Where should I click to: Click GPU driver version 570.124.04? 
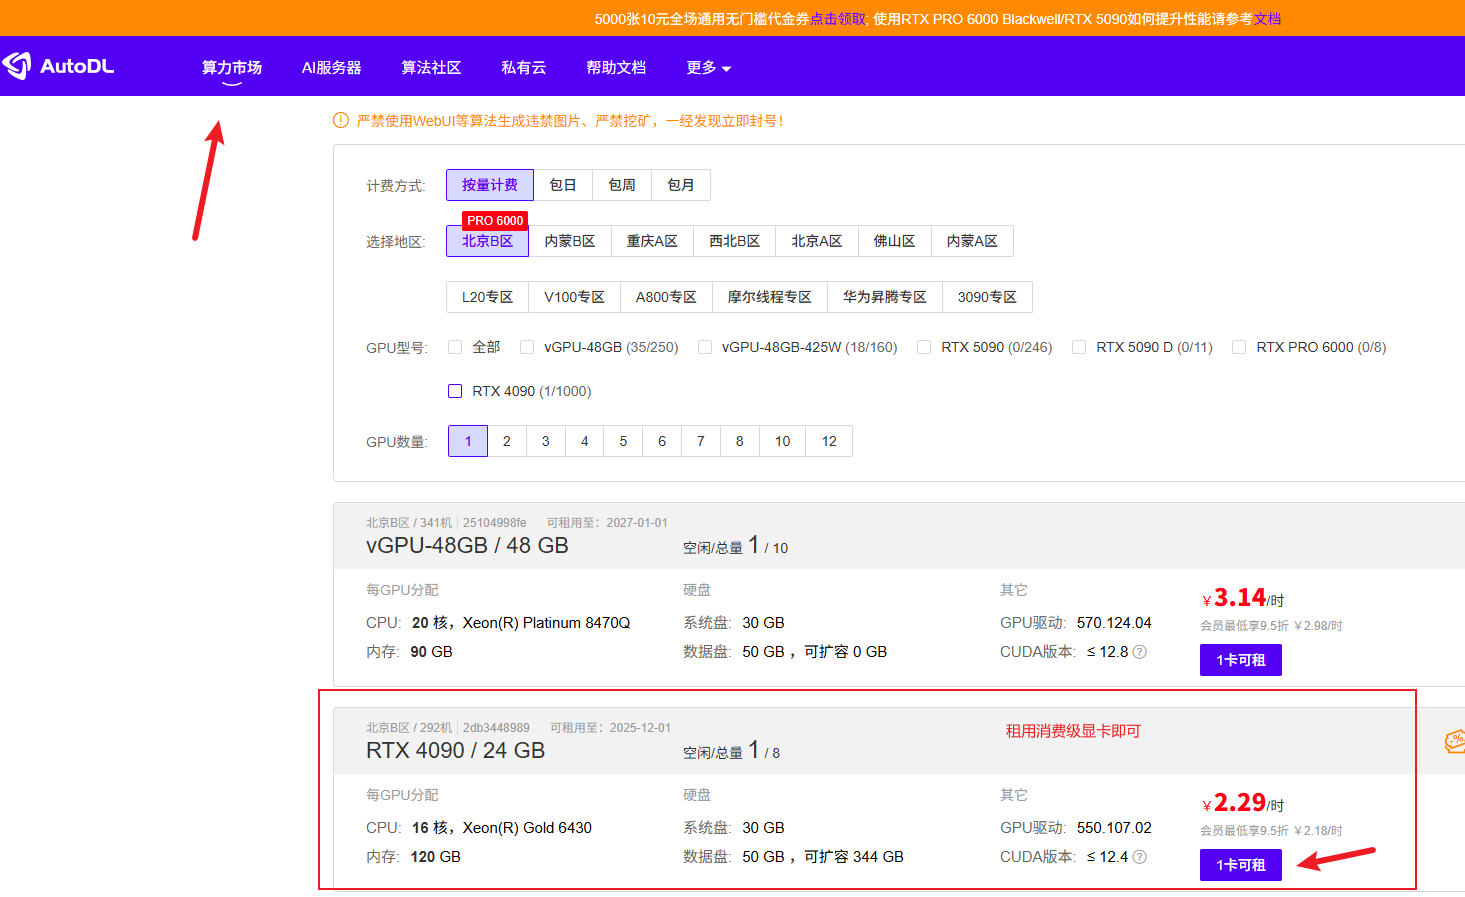click(1114, 623)
